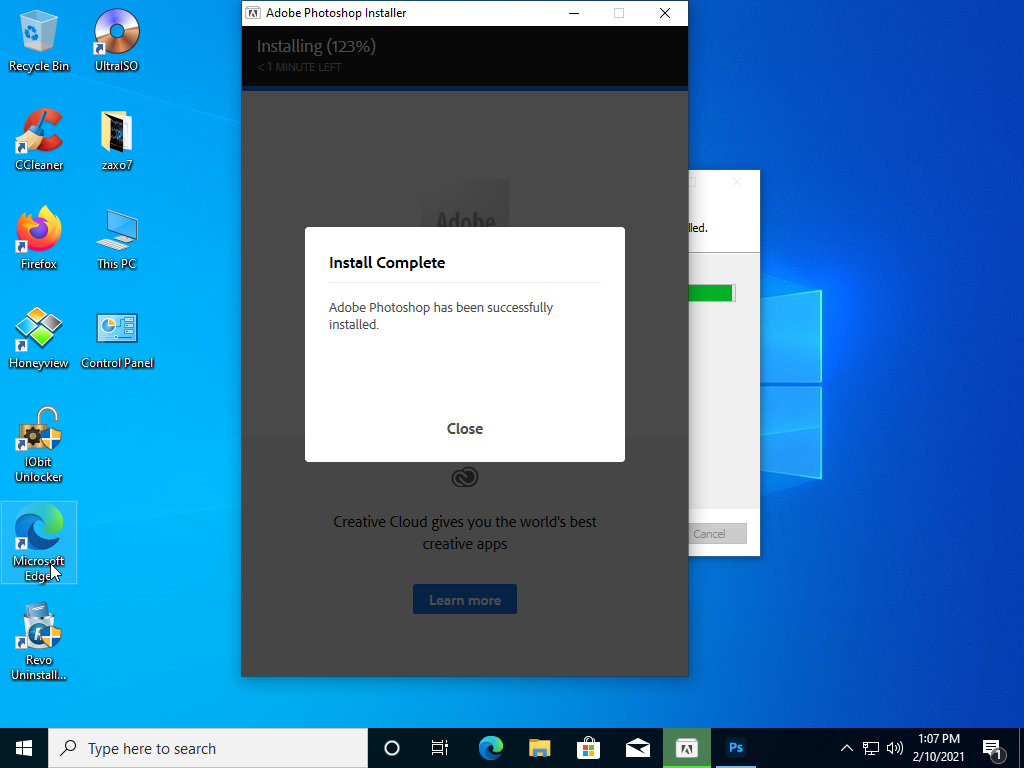This screenshot has width=1024, height=768.
Task: Click the taskbar search box
Action: (x=208, y=748)
